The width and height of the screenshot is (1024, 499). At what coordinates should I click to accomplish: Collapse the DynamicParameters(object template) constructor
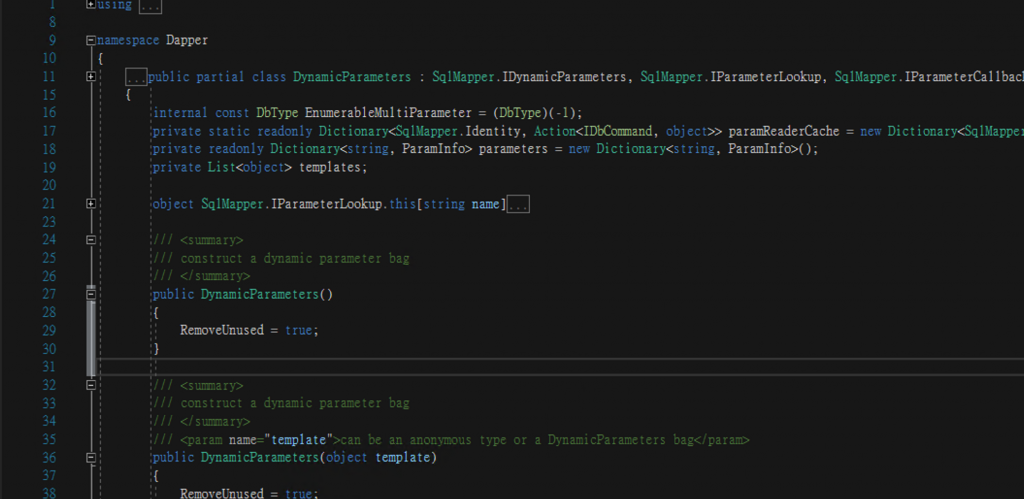[91, 458]
